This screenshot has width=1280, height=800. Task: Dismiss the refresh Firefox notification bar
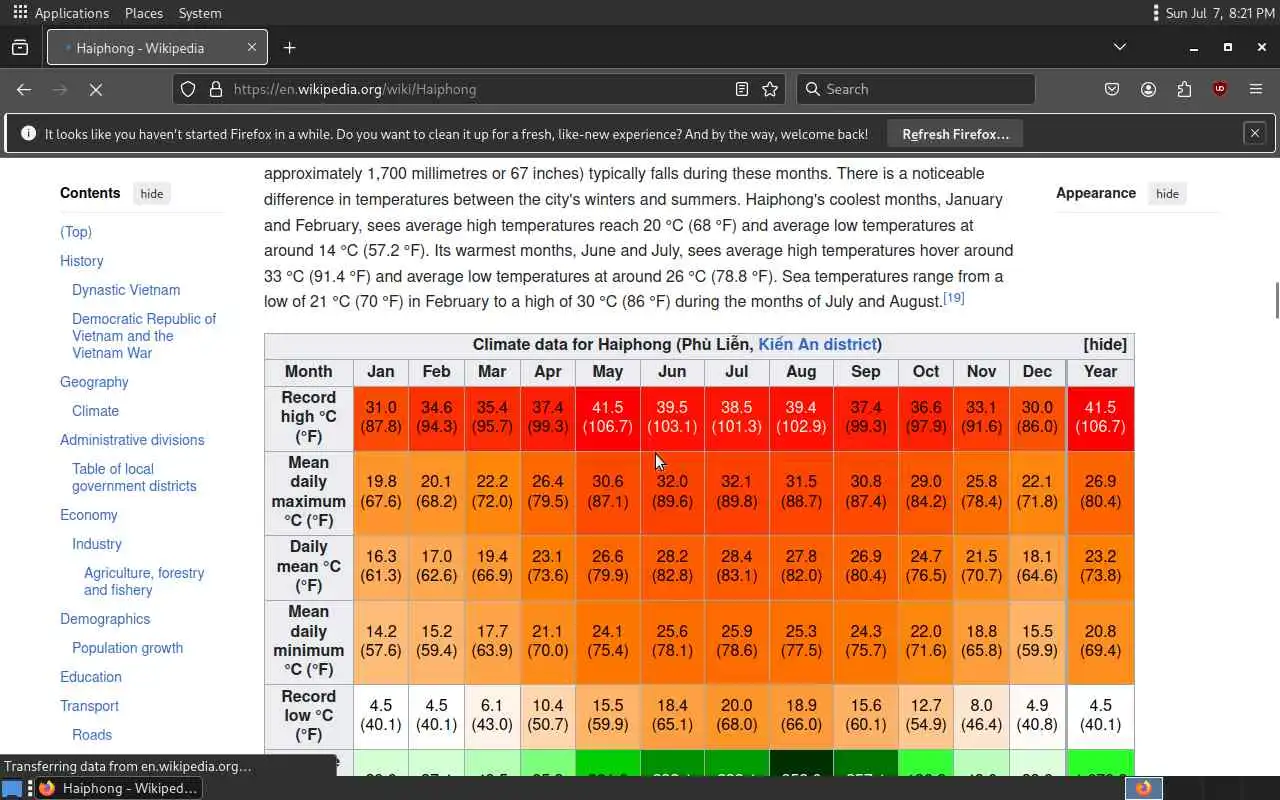coord(1254,133)
